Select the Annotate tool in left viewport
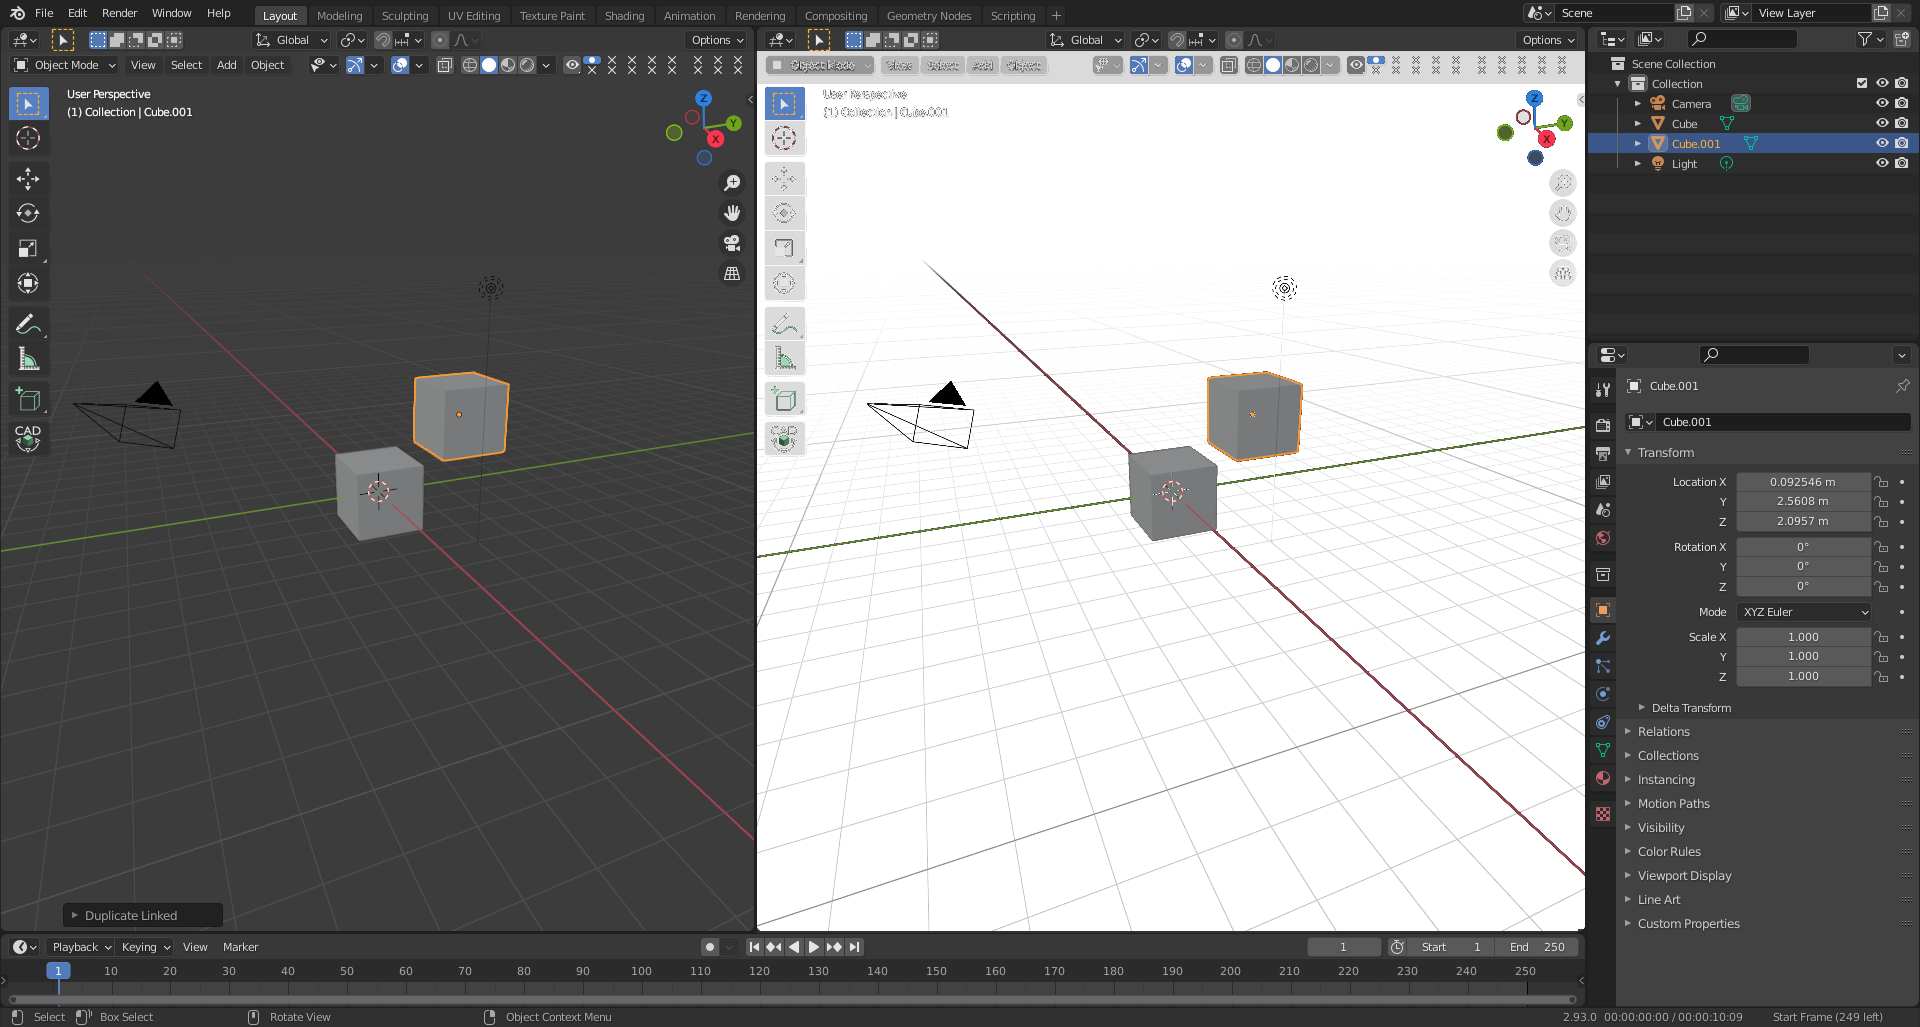Image resolution: width=1920 pixels, height=1027 pixels. point(28,324)
